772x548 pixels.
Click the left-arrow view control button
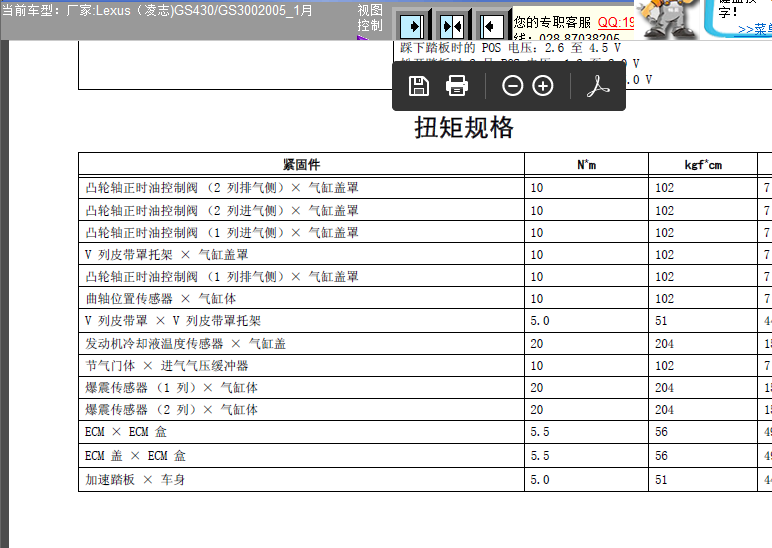(x=492, y=26)
